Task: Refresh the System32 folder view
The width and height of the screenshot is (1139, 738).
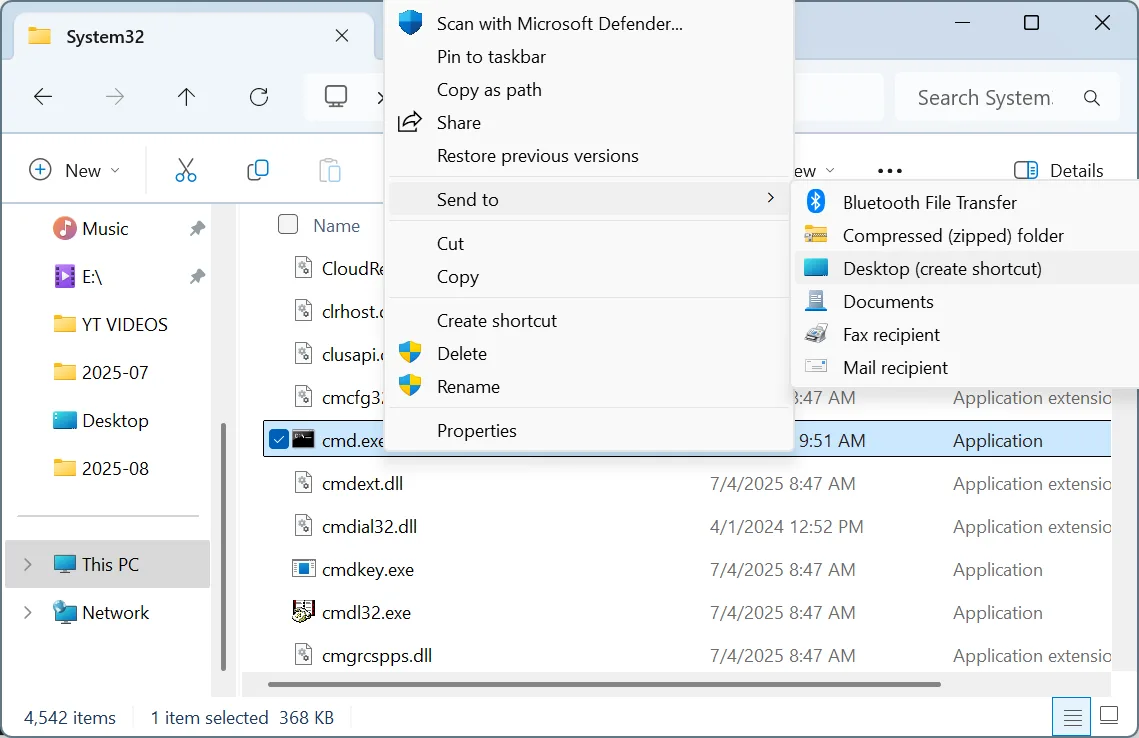Action: (259, 97)
